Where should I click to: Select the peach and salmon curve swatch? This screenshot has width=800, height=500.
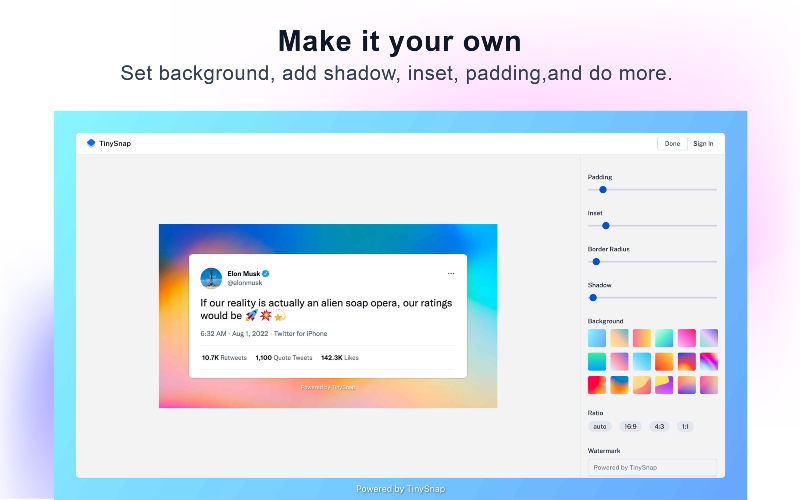click(642, 385)
